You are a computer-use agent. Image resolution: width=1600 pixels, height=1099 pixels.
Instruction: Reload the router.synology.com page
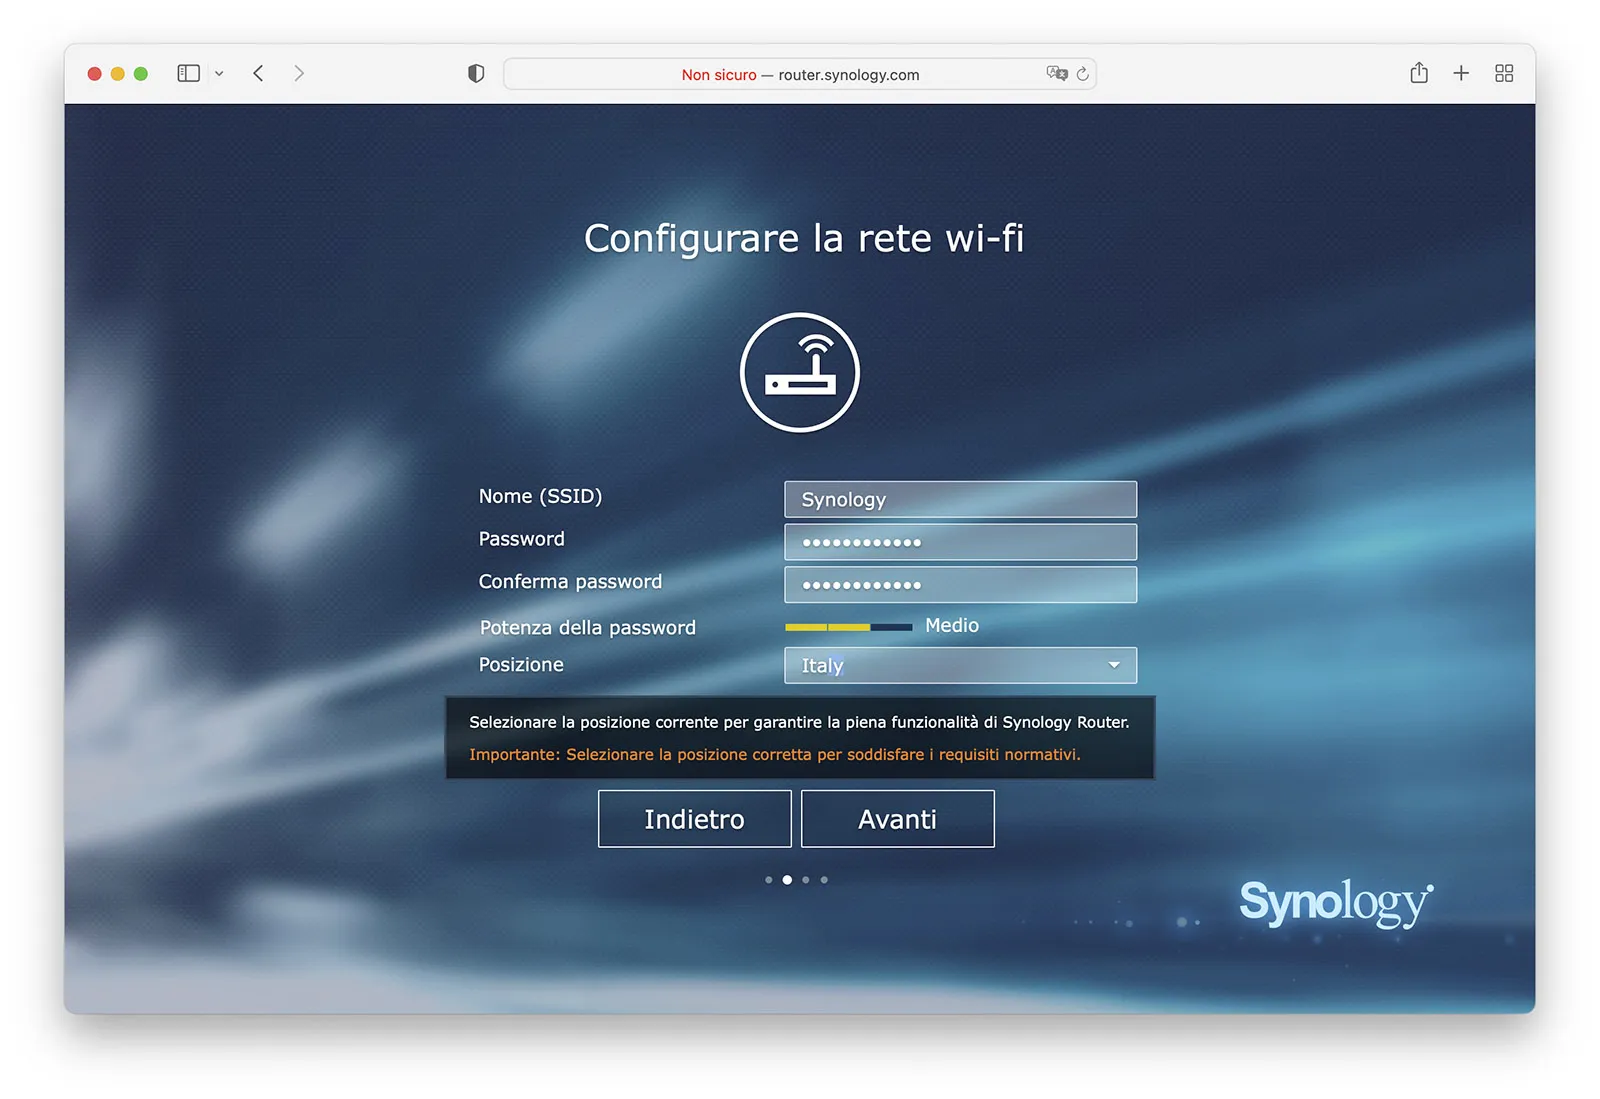coord(1083,74)
